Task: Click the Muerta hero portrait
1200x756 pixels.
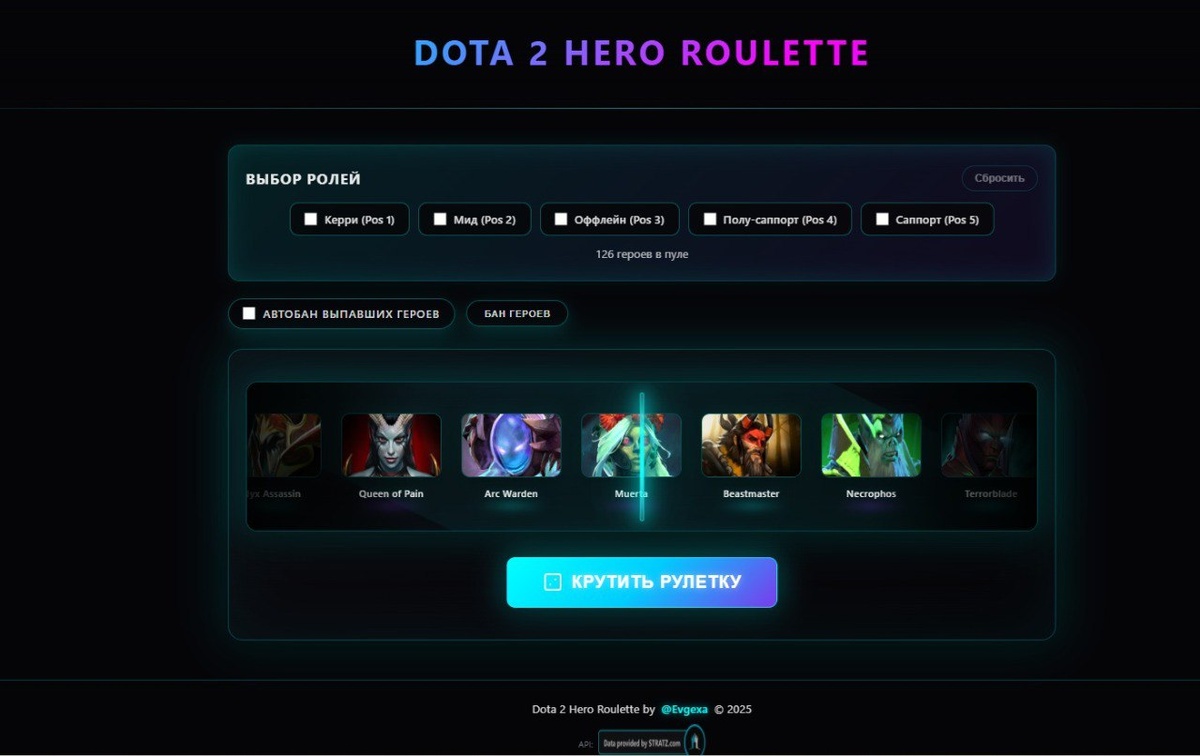Action: tap(631, 445)
